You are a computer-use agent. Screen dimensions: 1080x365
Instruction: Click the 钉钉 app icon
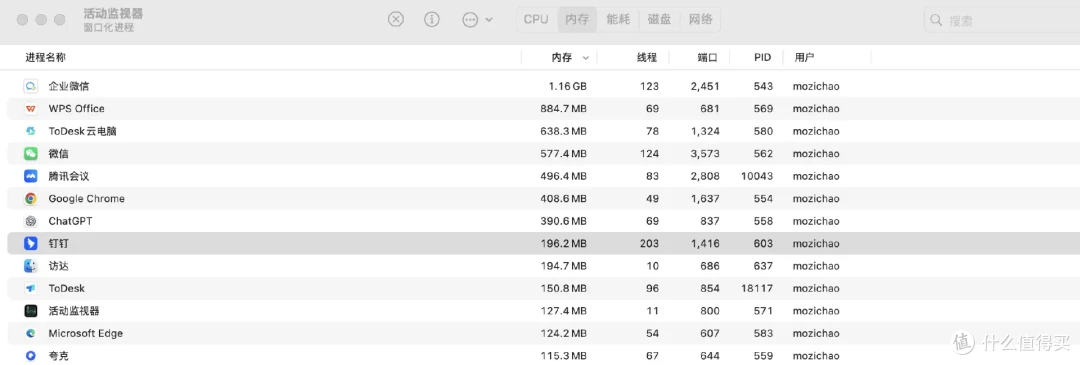click(x=30, y=243)
